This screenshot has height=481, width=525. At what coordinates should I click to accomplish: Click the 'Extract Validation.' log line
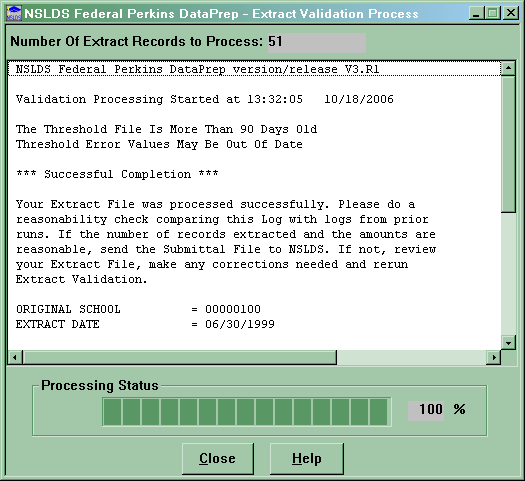pyautogui.click(x=81, y=279)
